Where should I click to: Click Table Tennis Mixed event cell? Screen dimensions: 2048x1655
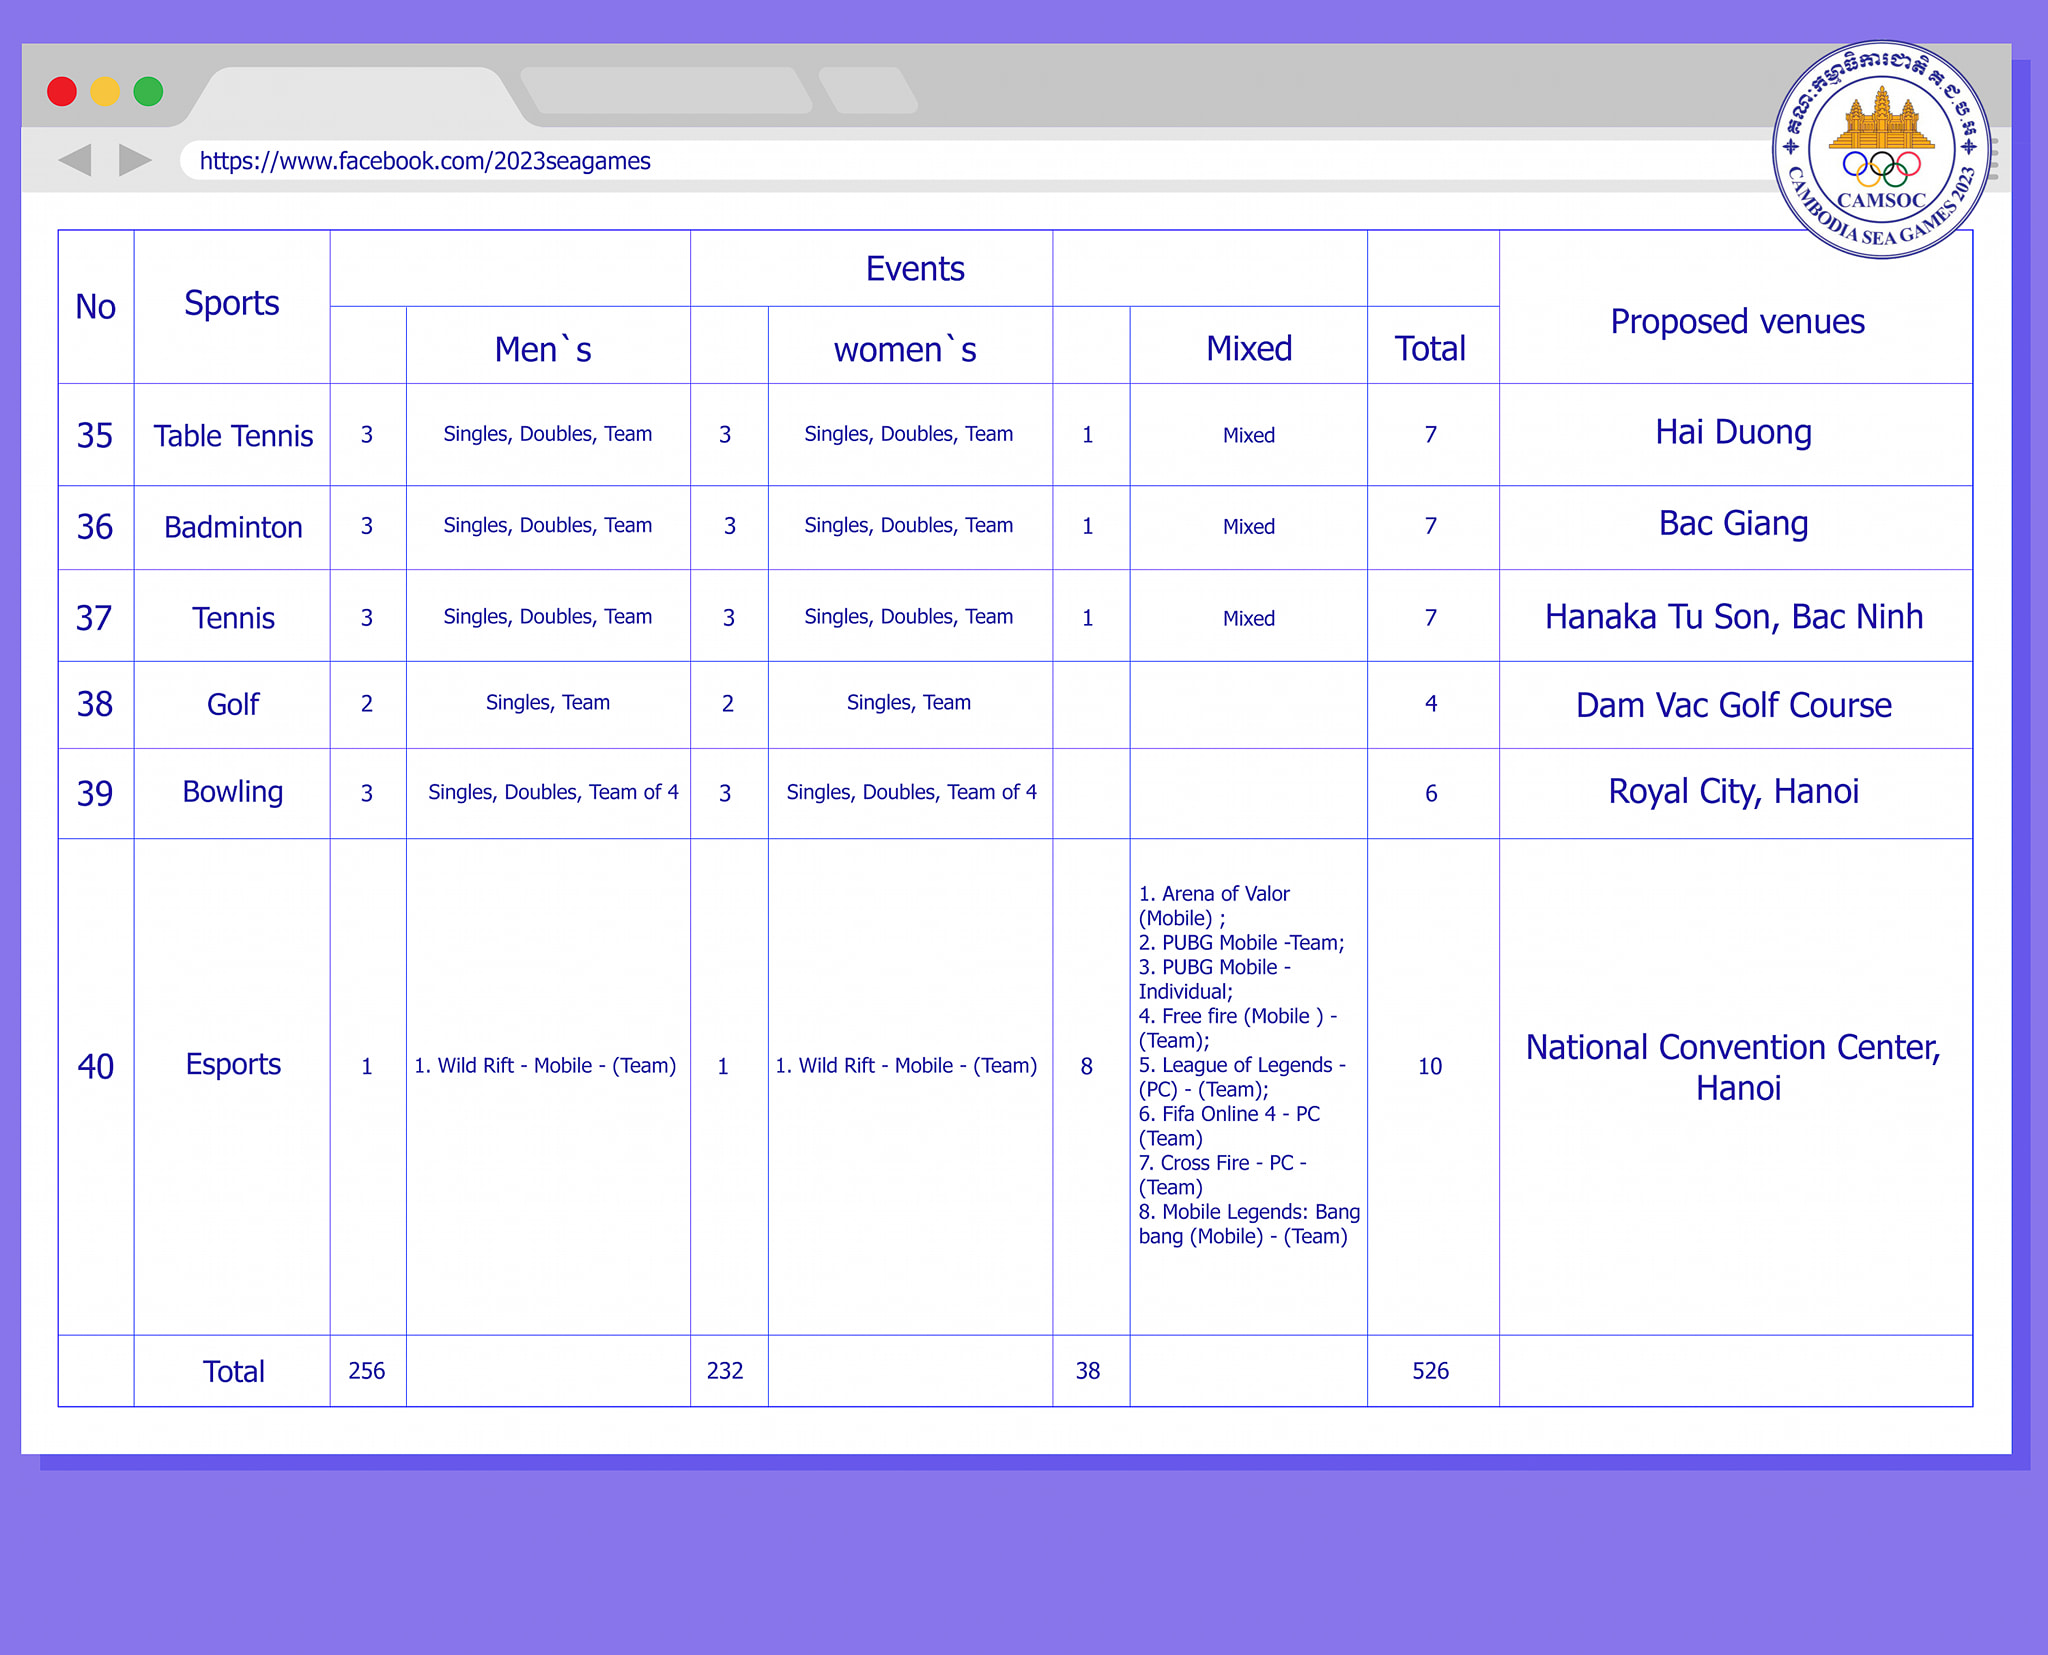1249,435
